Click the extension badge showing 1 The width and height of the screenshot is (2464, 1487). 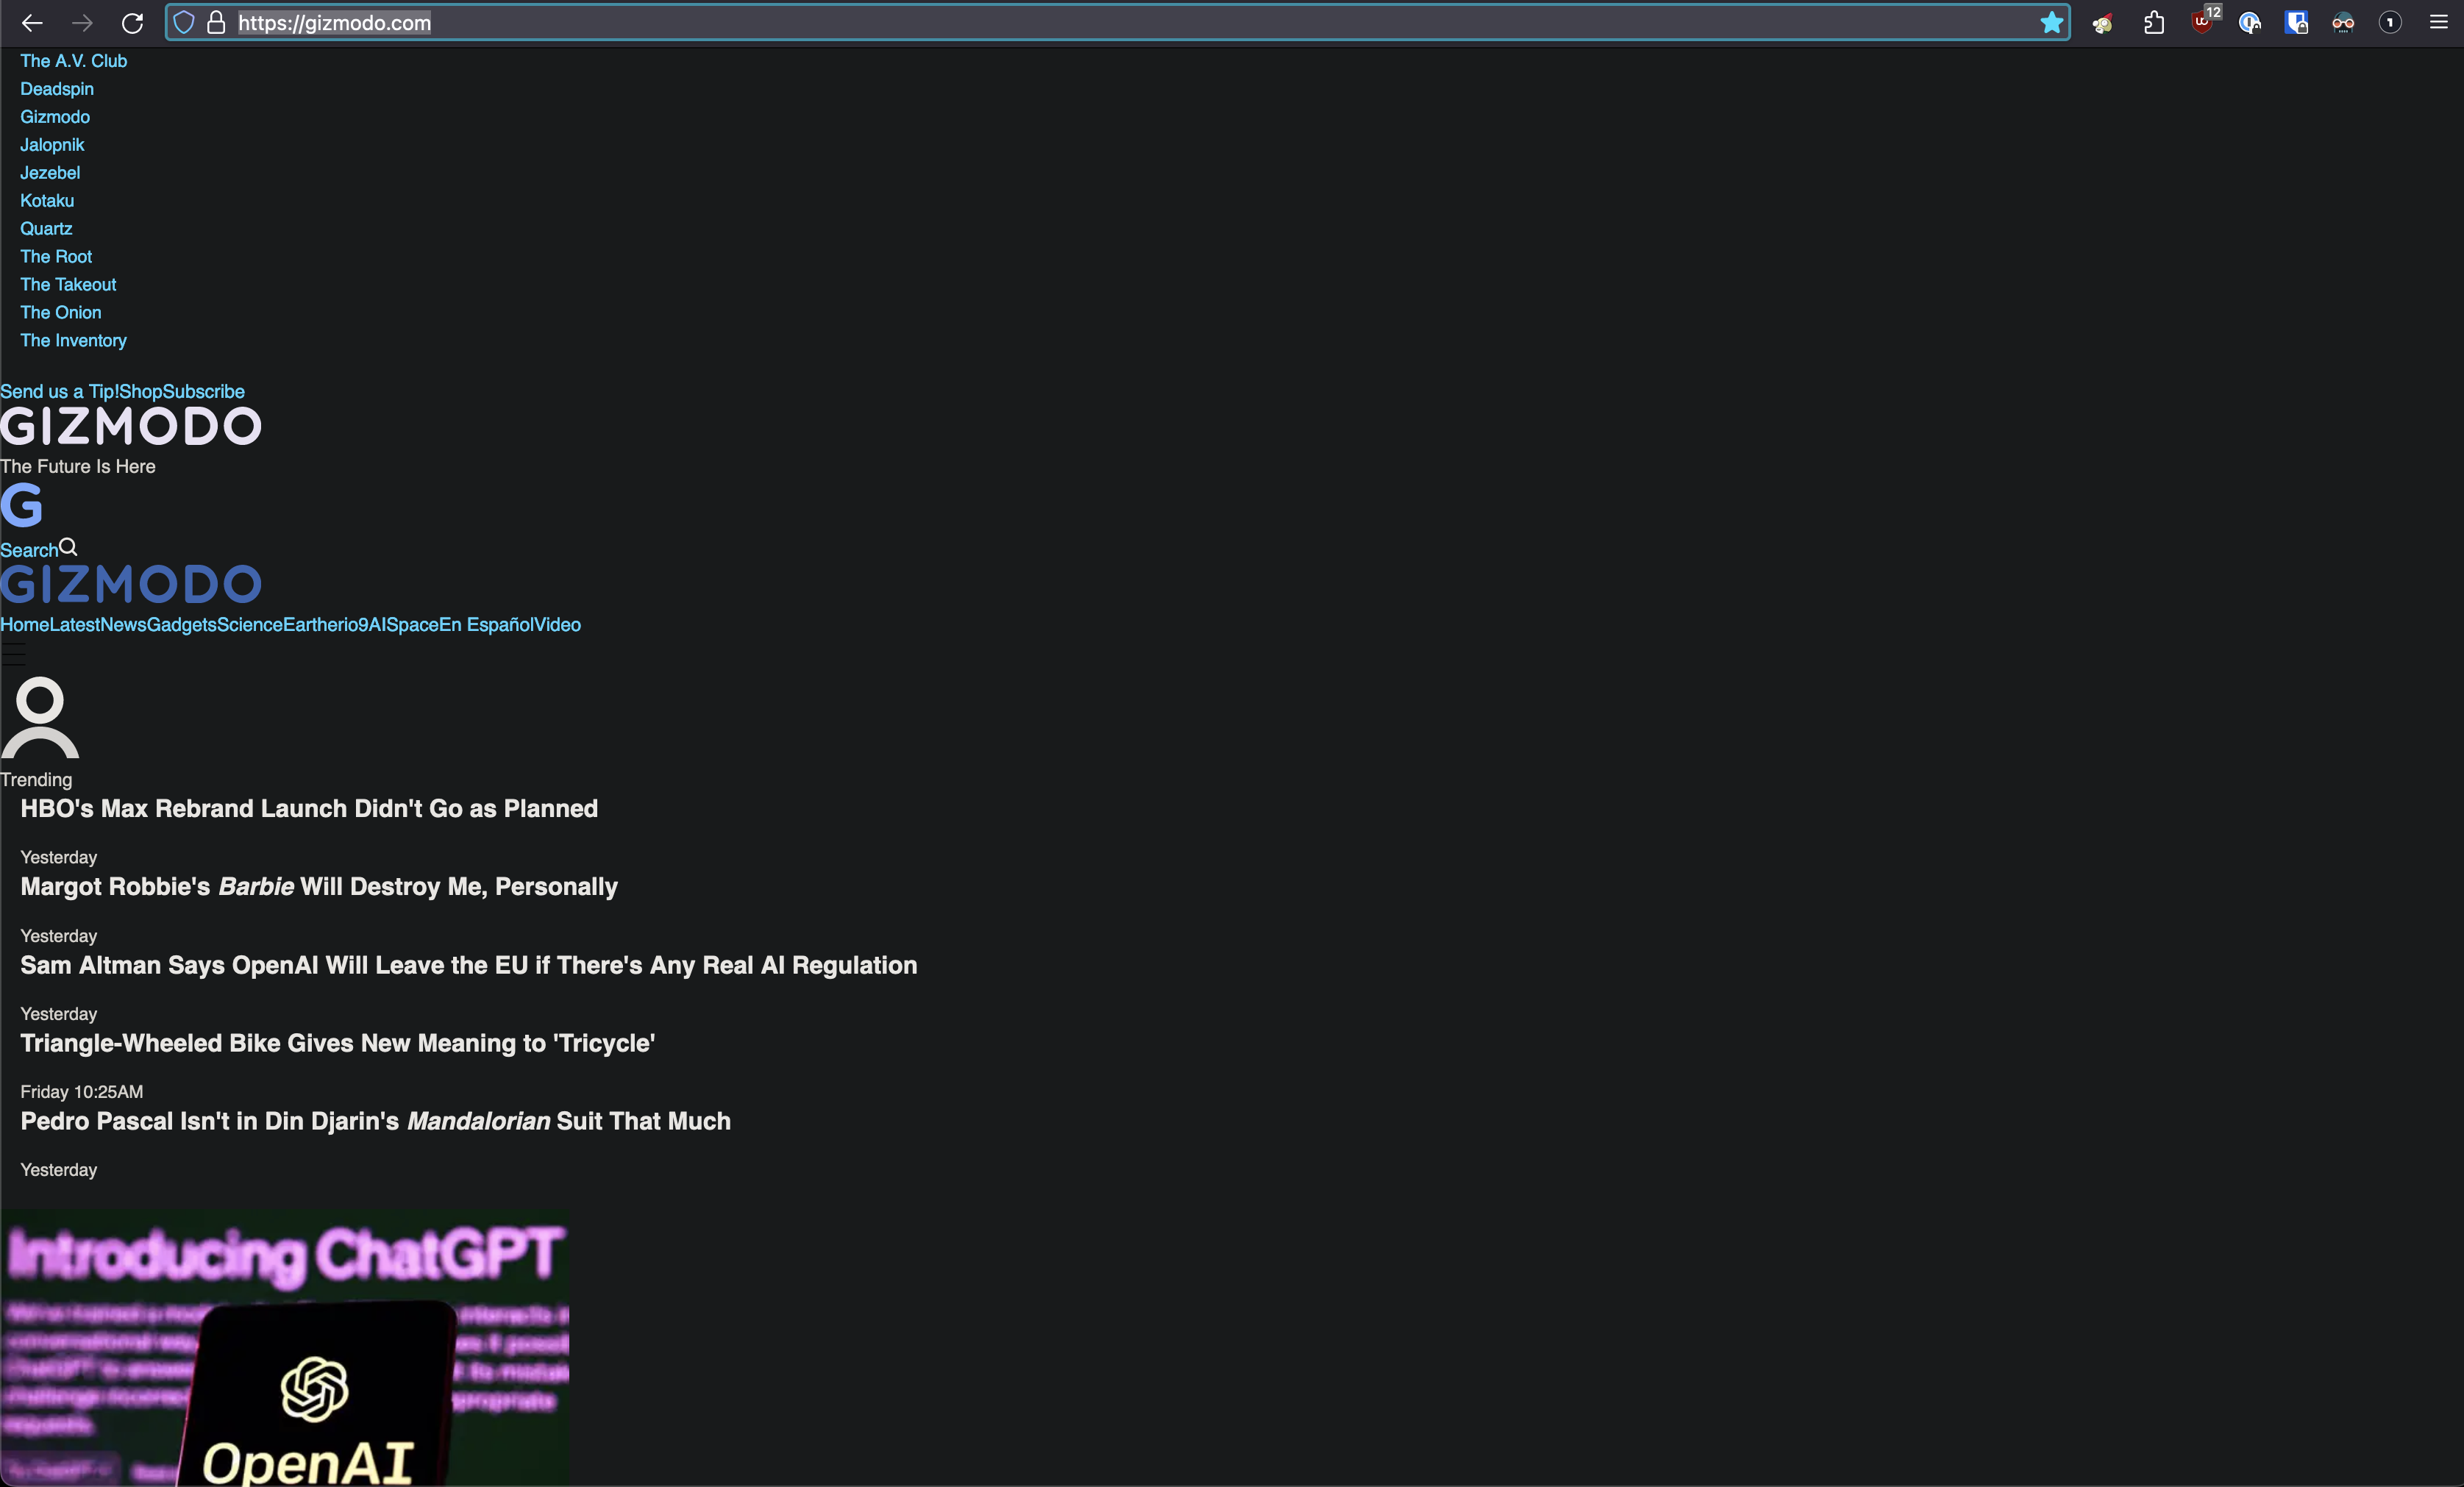pos(2390,22)
